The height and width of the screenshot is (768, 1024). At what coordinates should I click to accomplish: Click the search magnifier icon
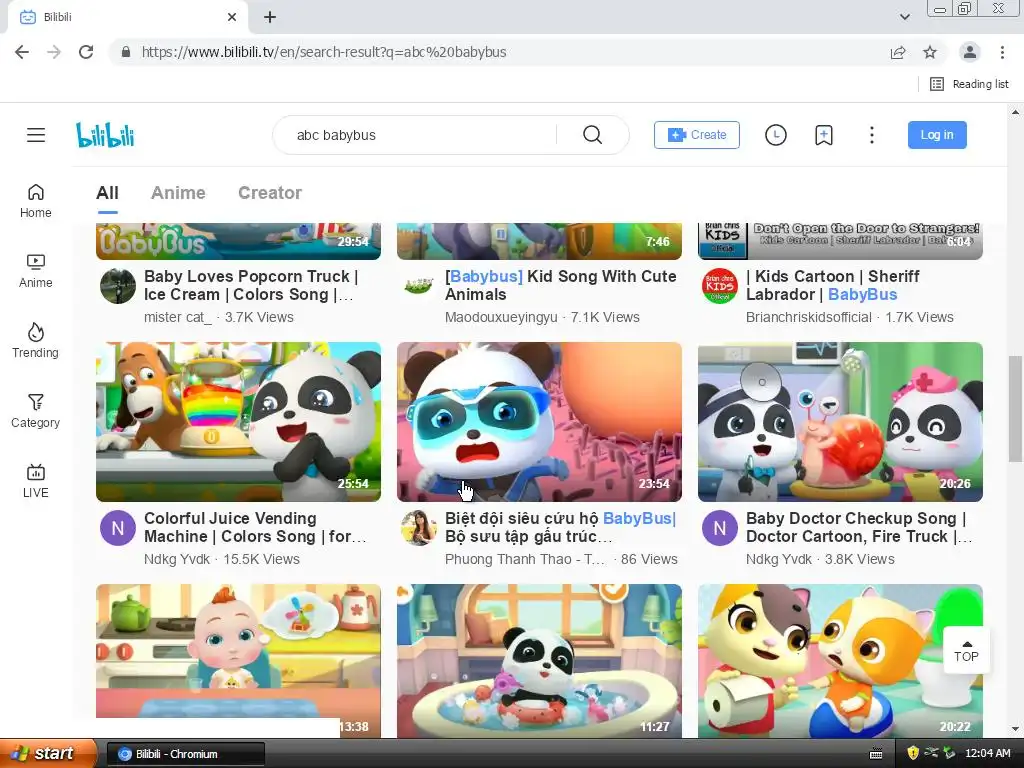[x=592, y=135]
